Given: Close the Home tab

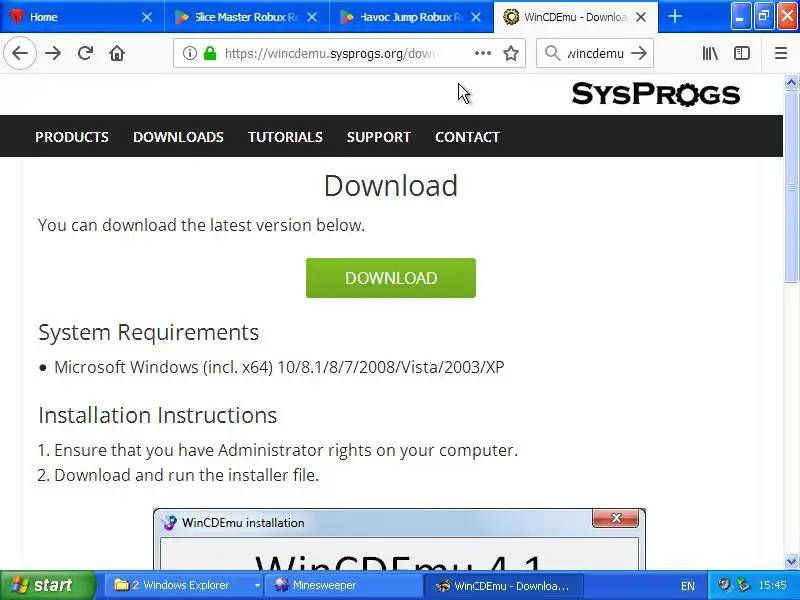Looking at the screenshot, I should (x=147, y=17).
